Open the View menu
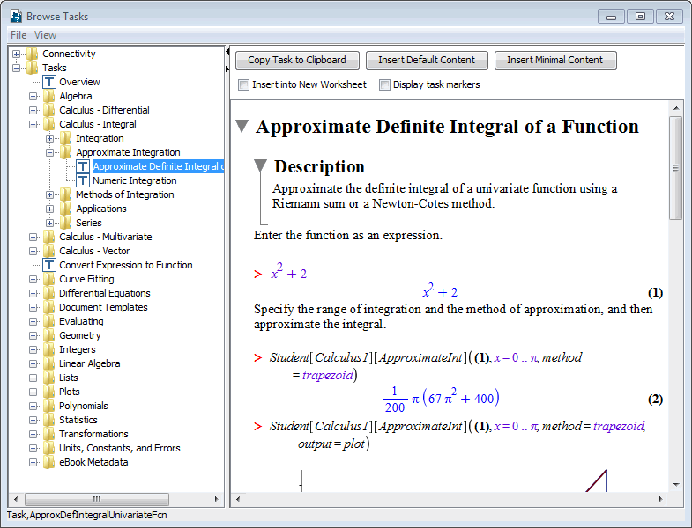692x528 pixels. [x=45, y=35]
